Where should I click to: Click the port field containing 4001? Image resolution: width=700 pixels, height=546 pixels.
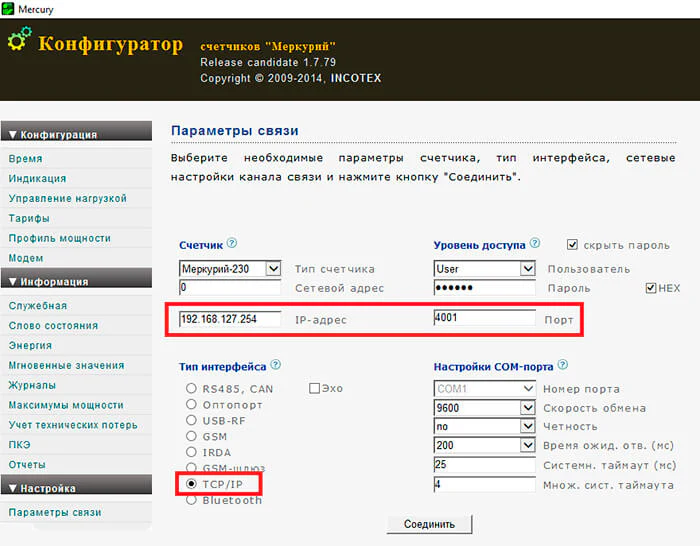coord(484,317)
